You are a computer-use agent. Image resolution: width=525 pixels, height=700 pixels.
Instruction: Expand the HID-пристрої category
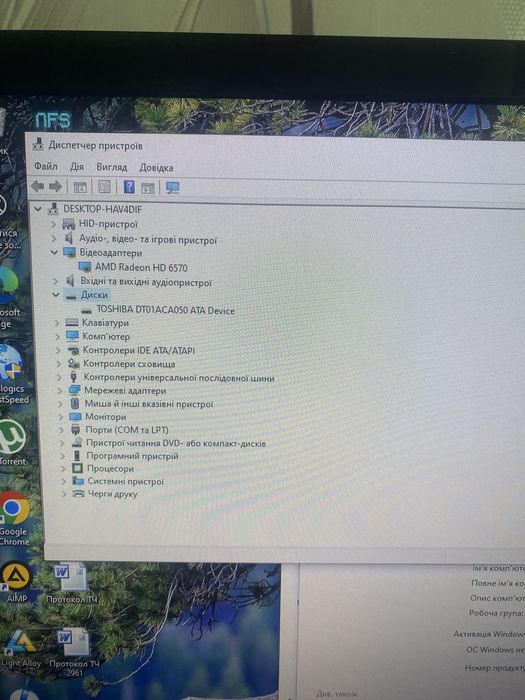point(53,224)
